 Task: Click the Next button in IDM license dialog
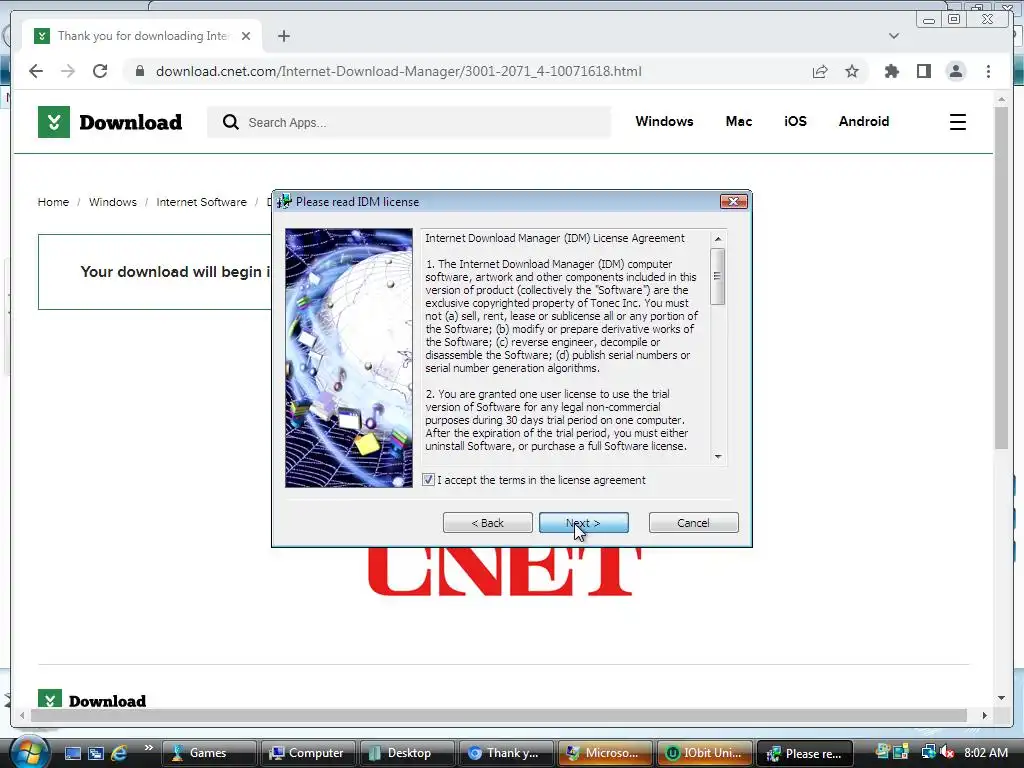tap(584, 522)
